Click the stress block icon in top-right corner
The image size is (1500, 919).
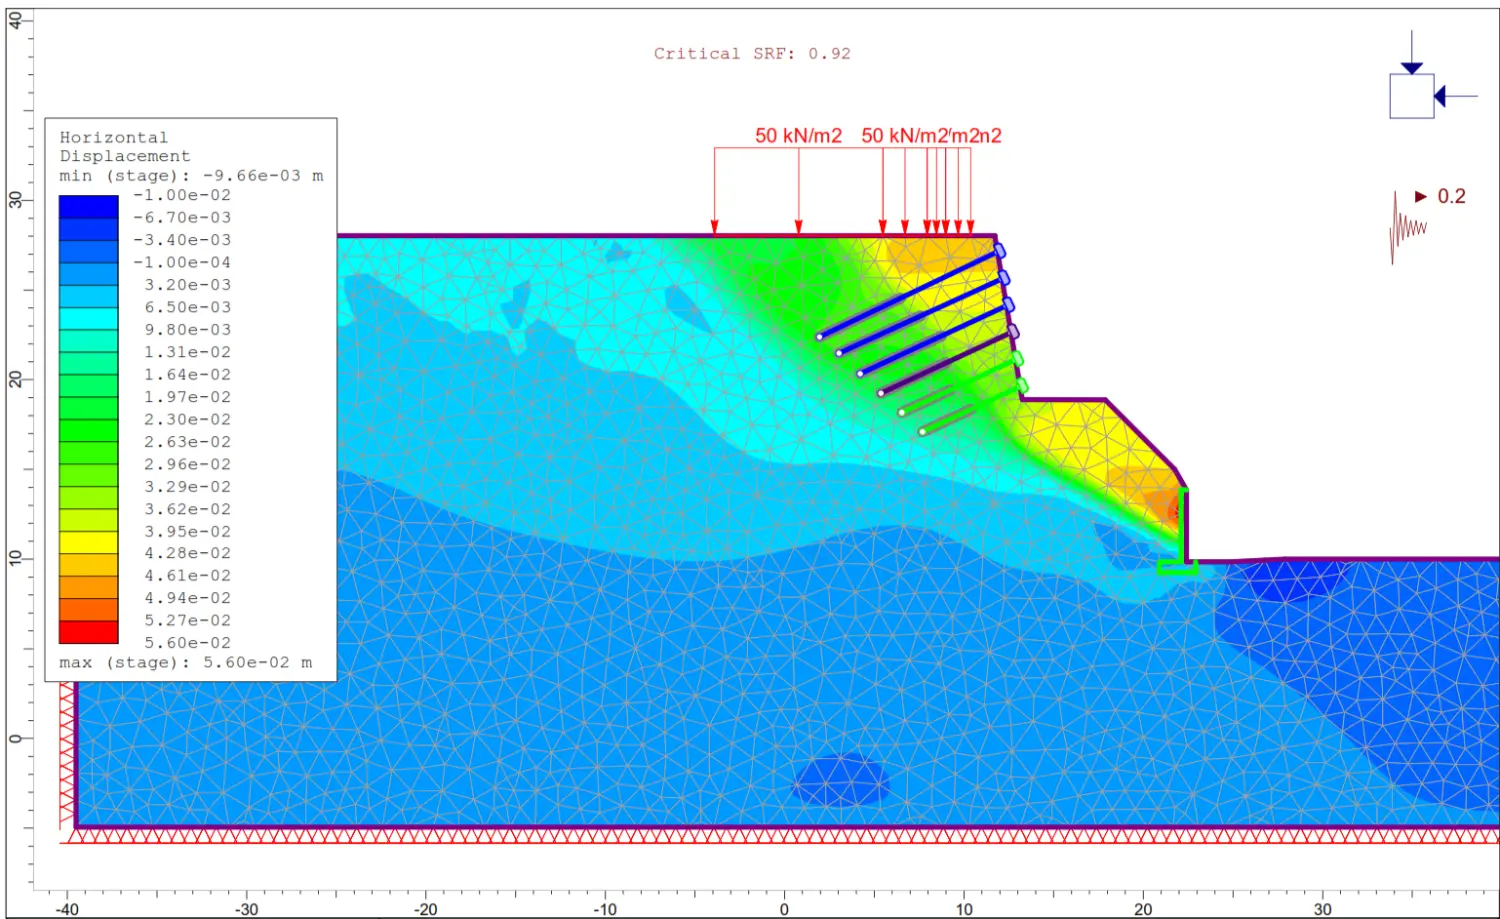click(x=1411, y=96)
